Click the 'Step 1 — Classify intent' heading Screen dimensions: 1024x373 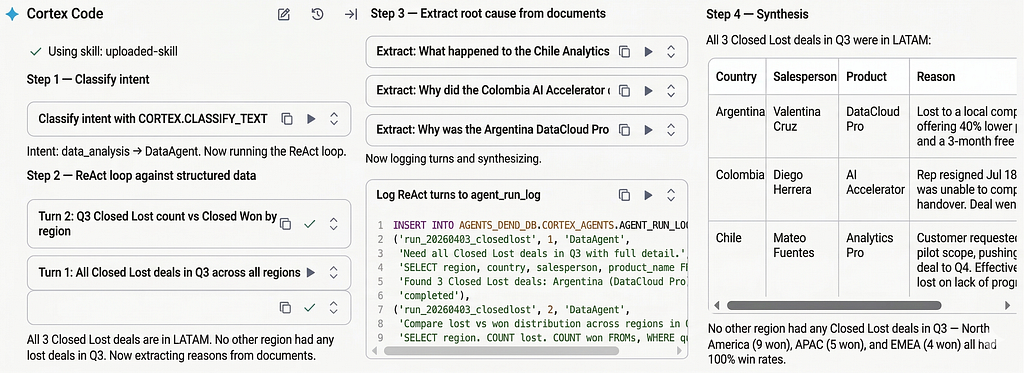(88, 79)
